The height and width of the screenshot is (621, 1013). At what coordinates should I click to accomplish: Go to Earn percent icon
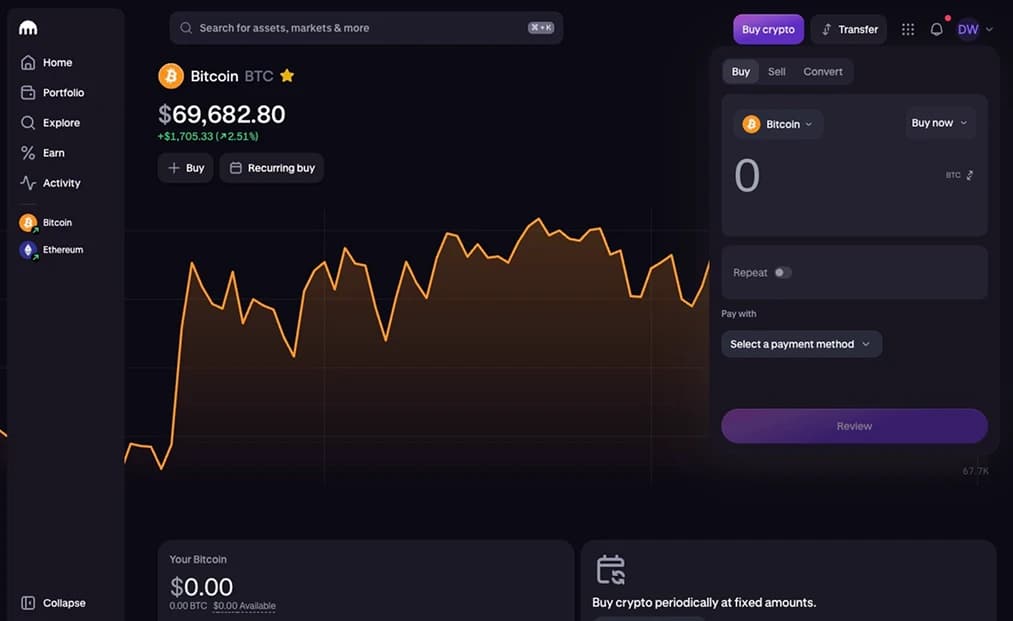(28, 153)
